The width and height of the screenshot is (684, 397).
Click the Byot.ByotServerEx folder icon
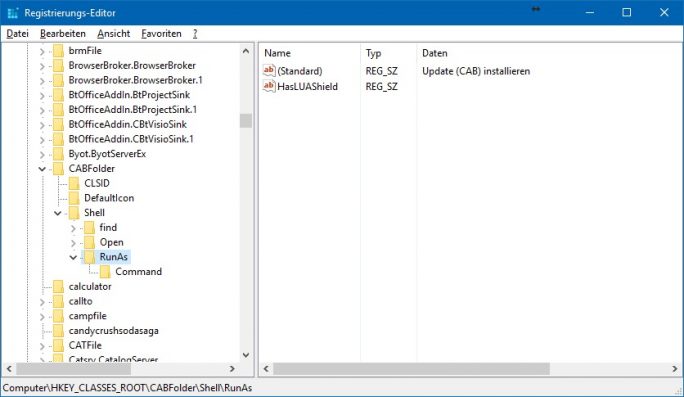click(58, 154)
